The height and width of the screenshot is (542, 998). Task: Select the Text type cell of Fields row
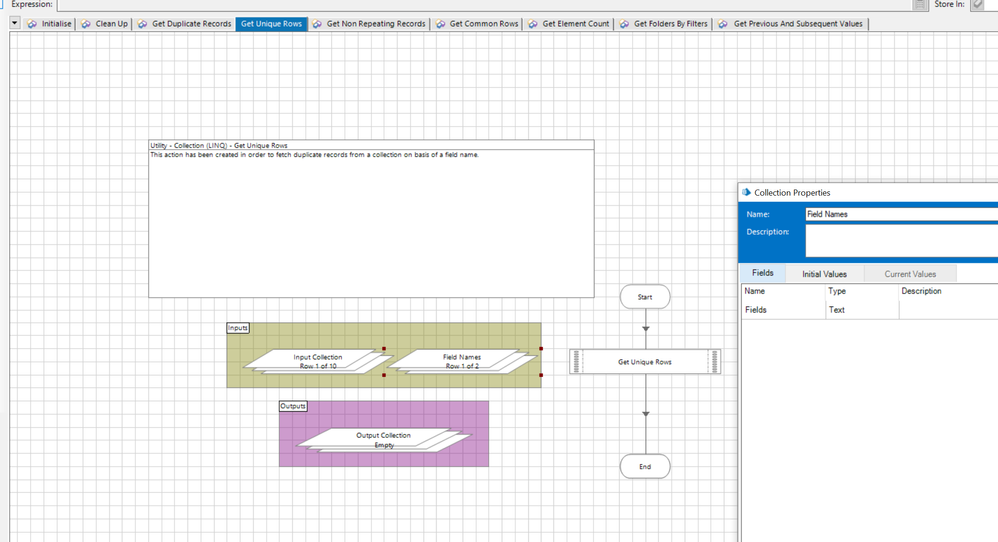860,310
